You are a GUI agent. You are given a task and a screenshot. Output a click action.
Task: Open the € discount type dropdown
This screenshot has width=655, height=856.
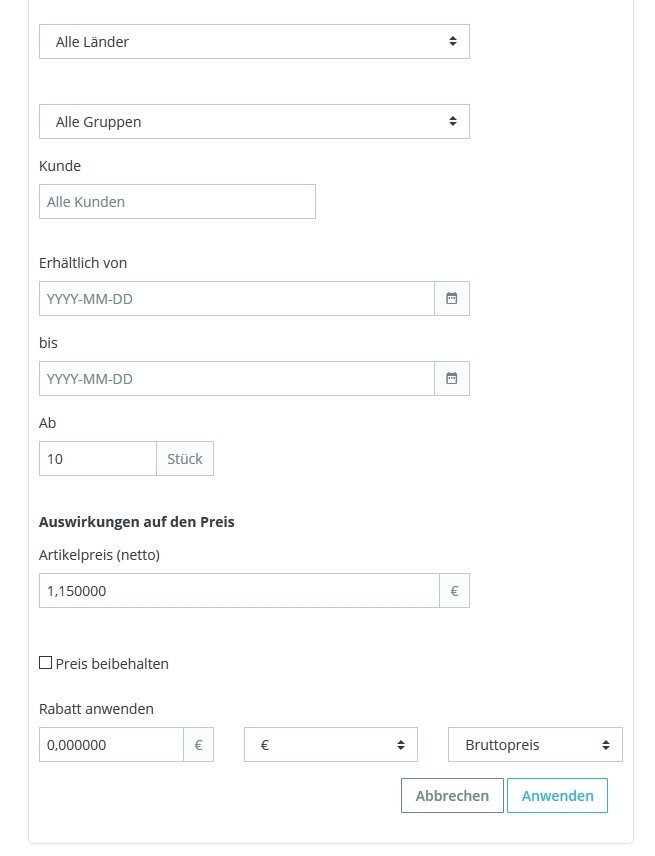click(331, 745)
